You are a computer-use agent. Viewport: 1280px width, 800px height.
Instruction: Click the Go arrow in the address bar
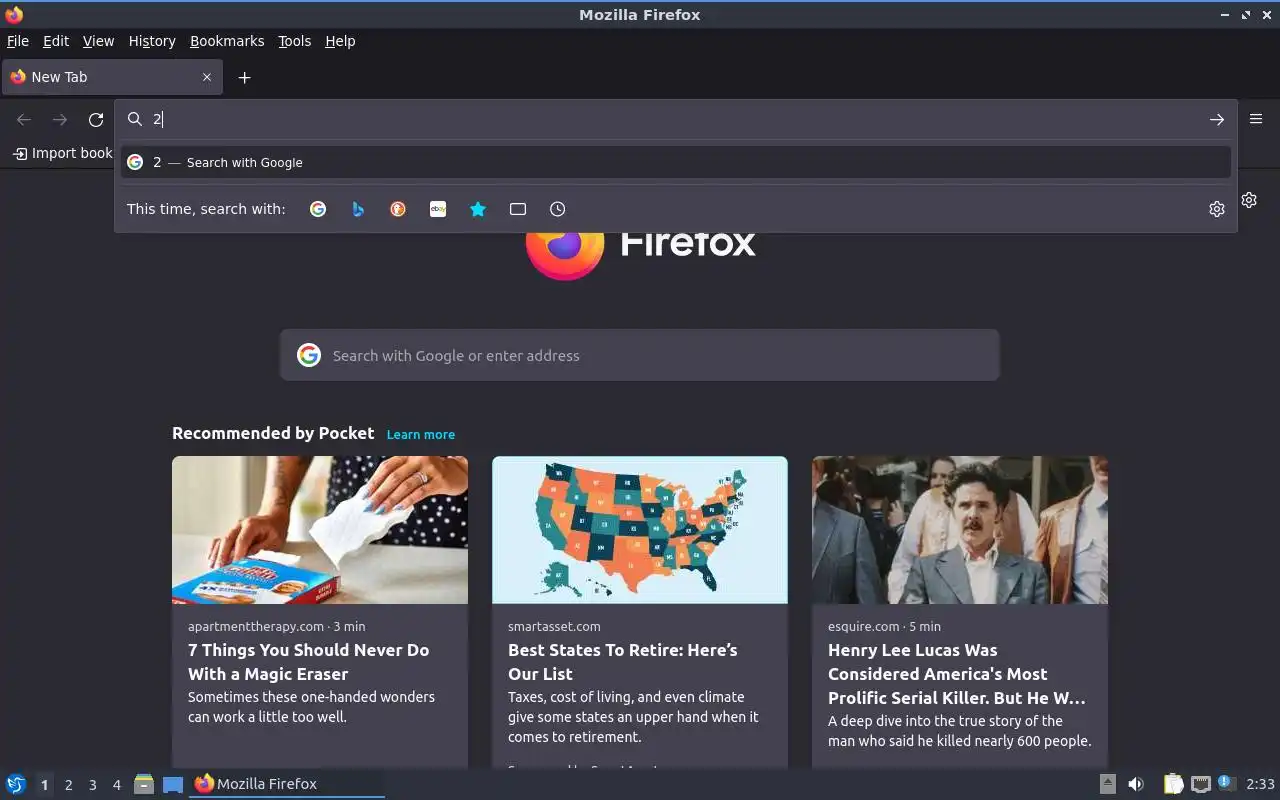click(x=1217, y=120)
